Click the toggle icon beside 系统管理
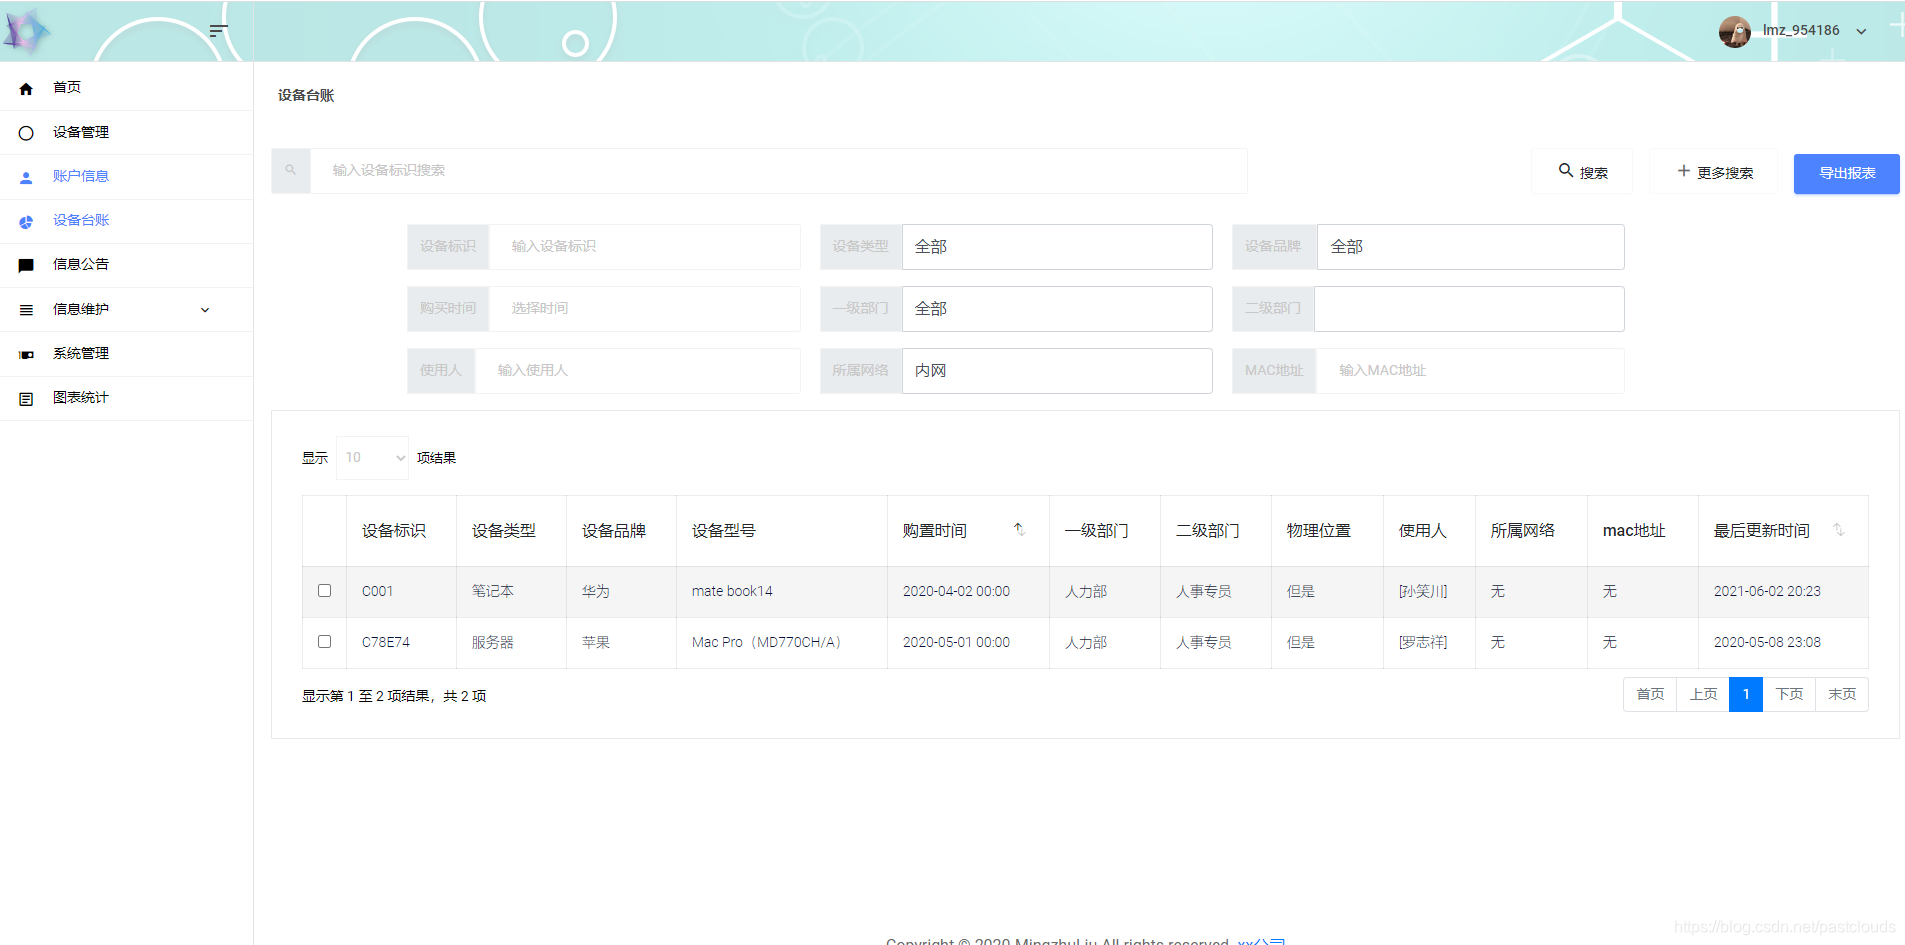 coord(26,354)
